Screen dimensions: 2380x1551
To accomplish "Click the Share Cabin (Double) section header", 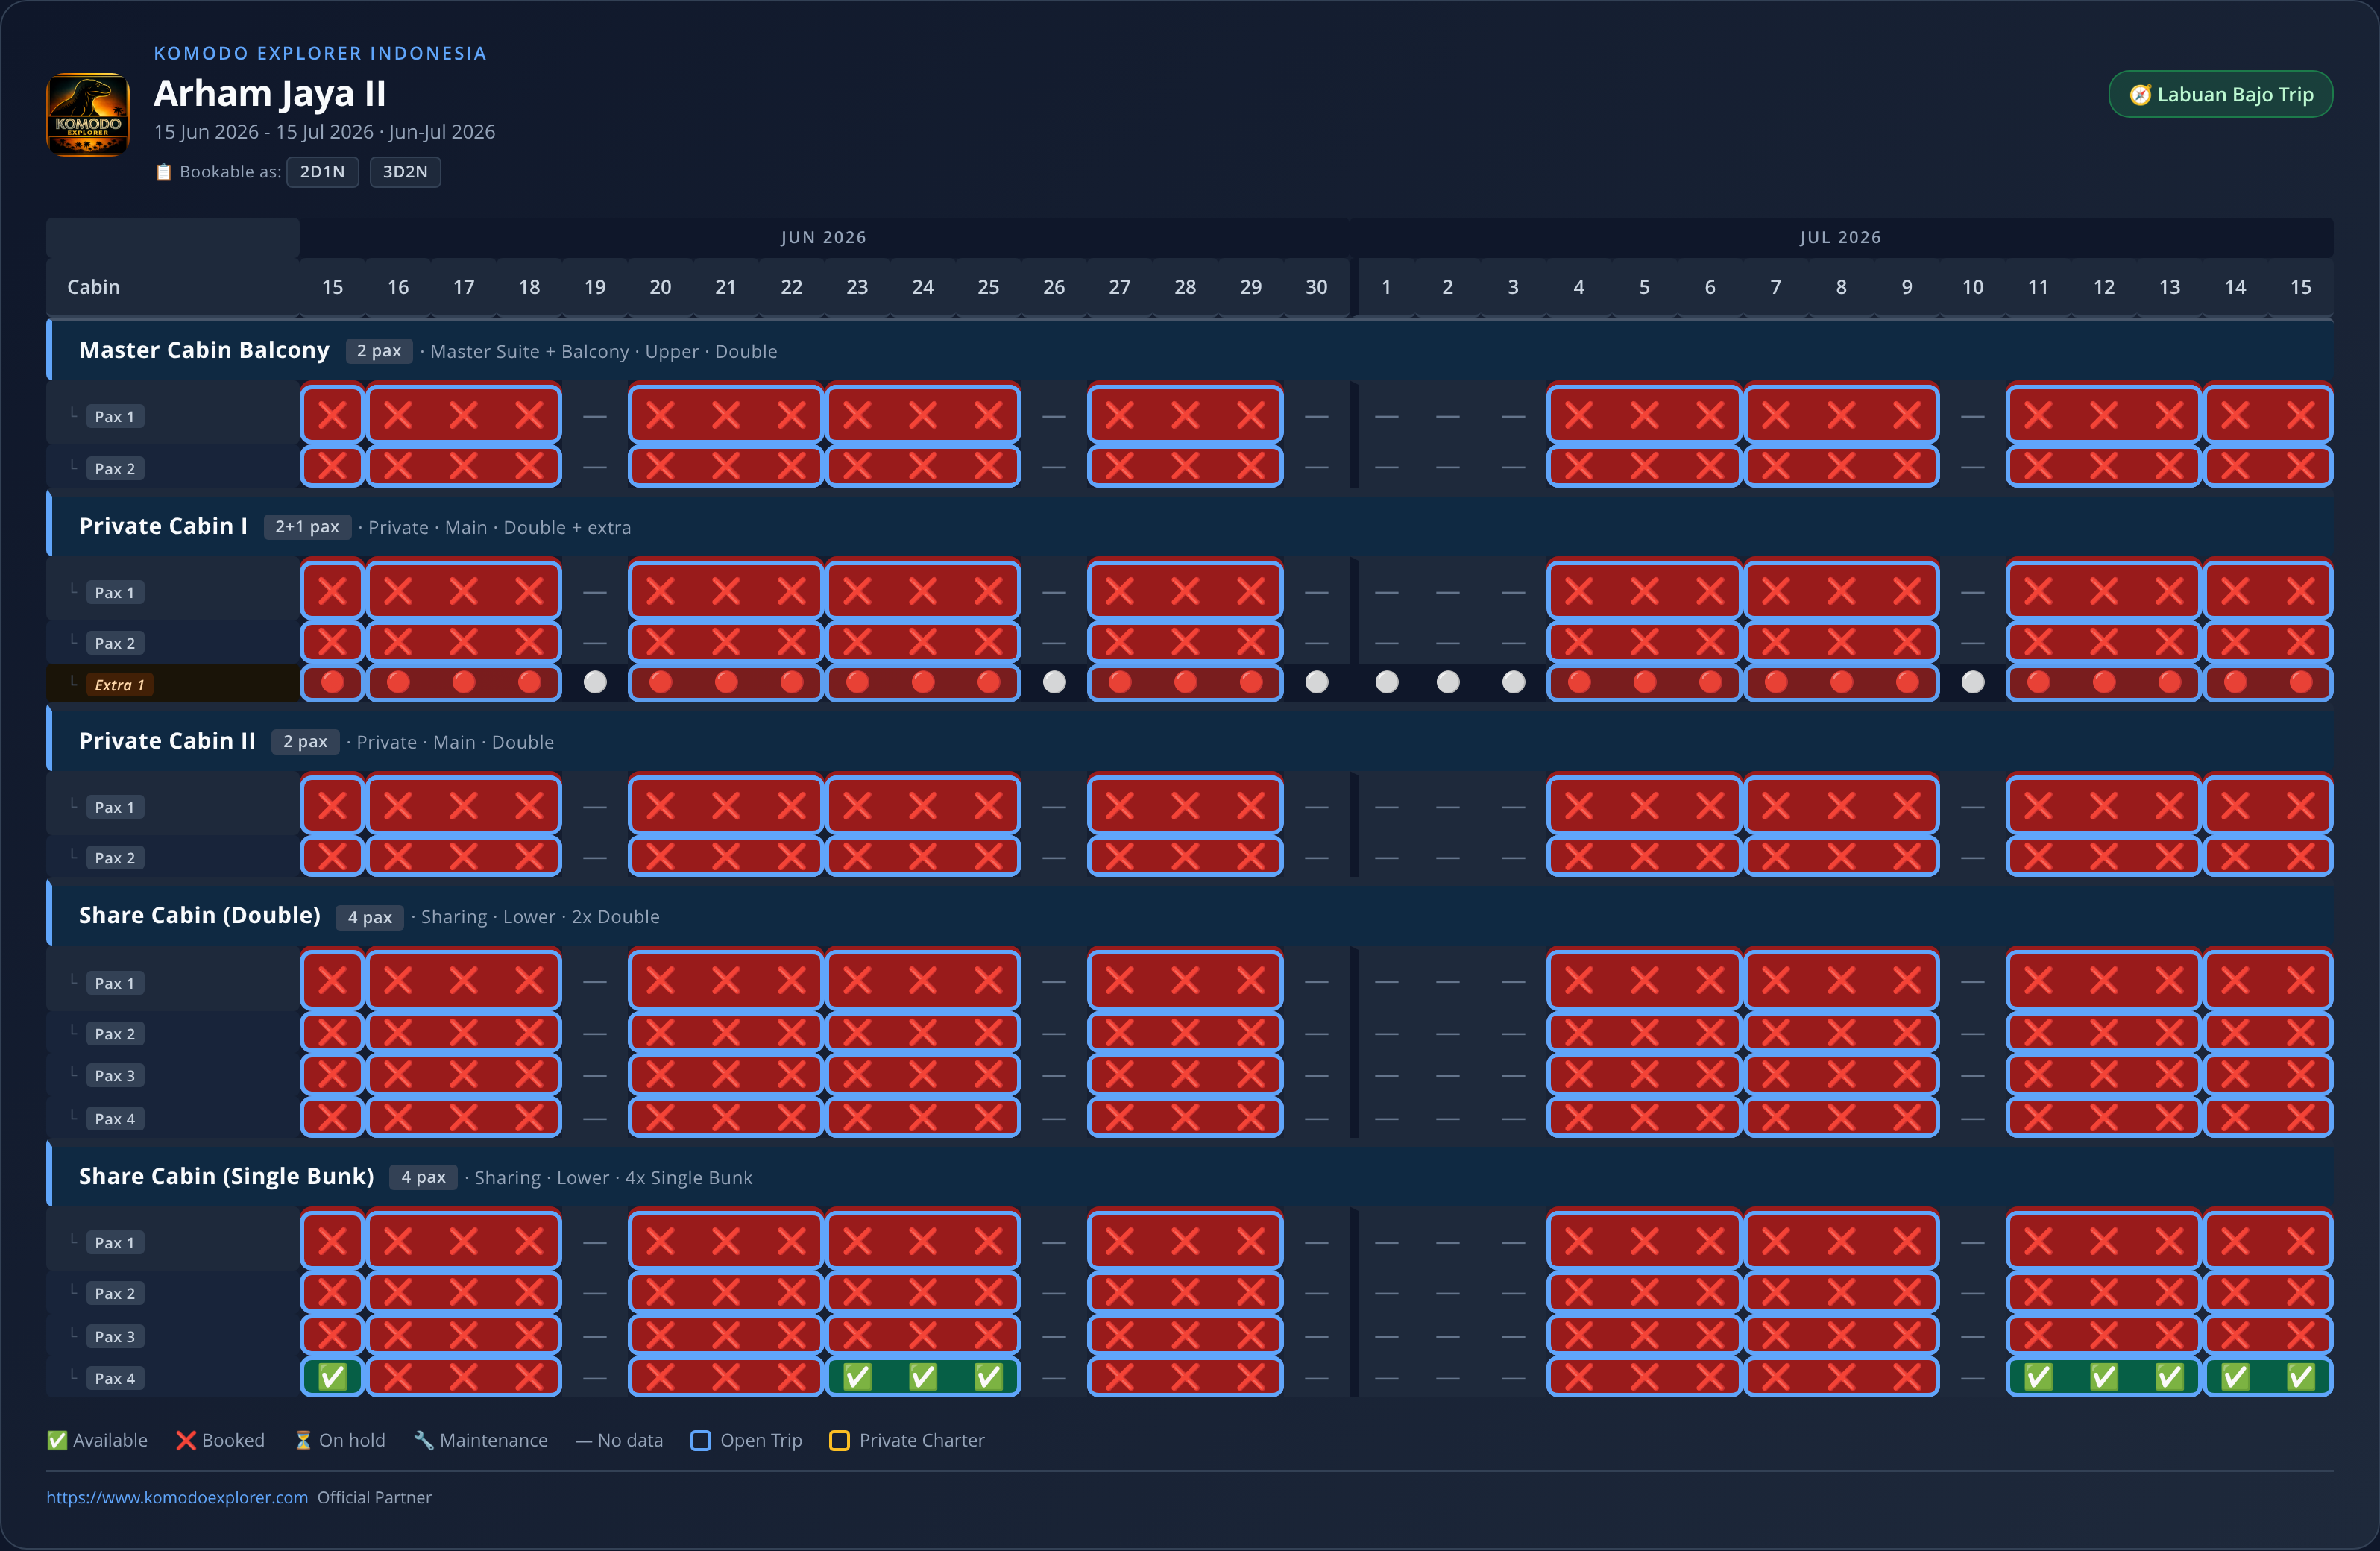I will [1190, 916].
